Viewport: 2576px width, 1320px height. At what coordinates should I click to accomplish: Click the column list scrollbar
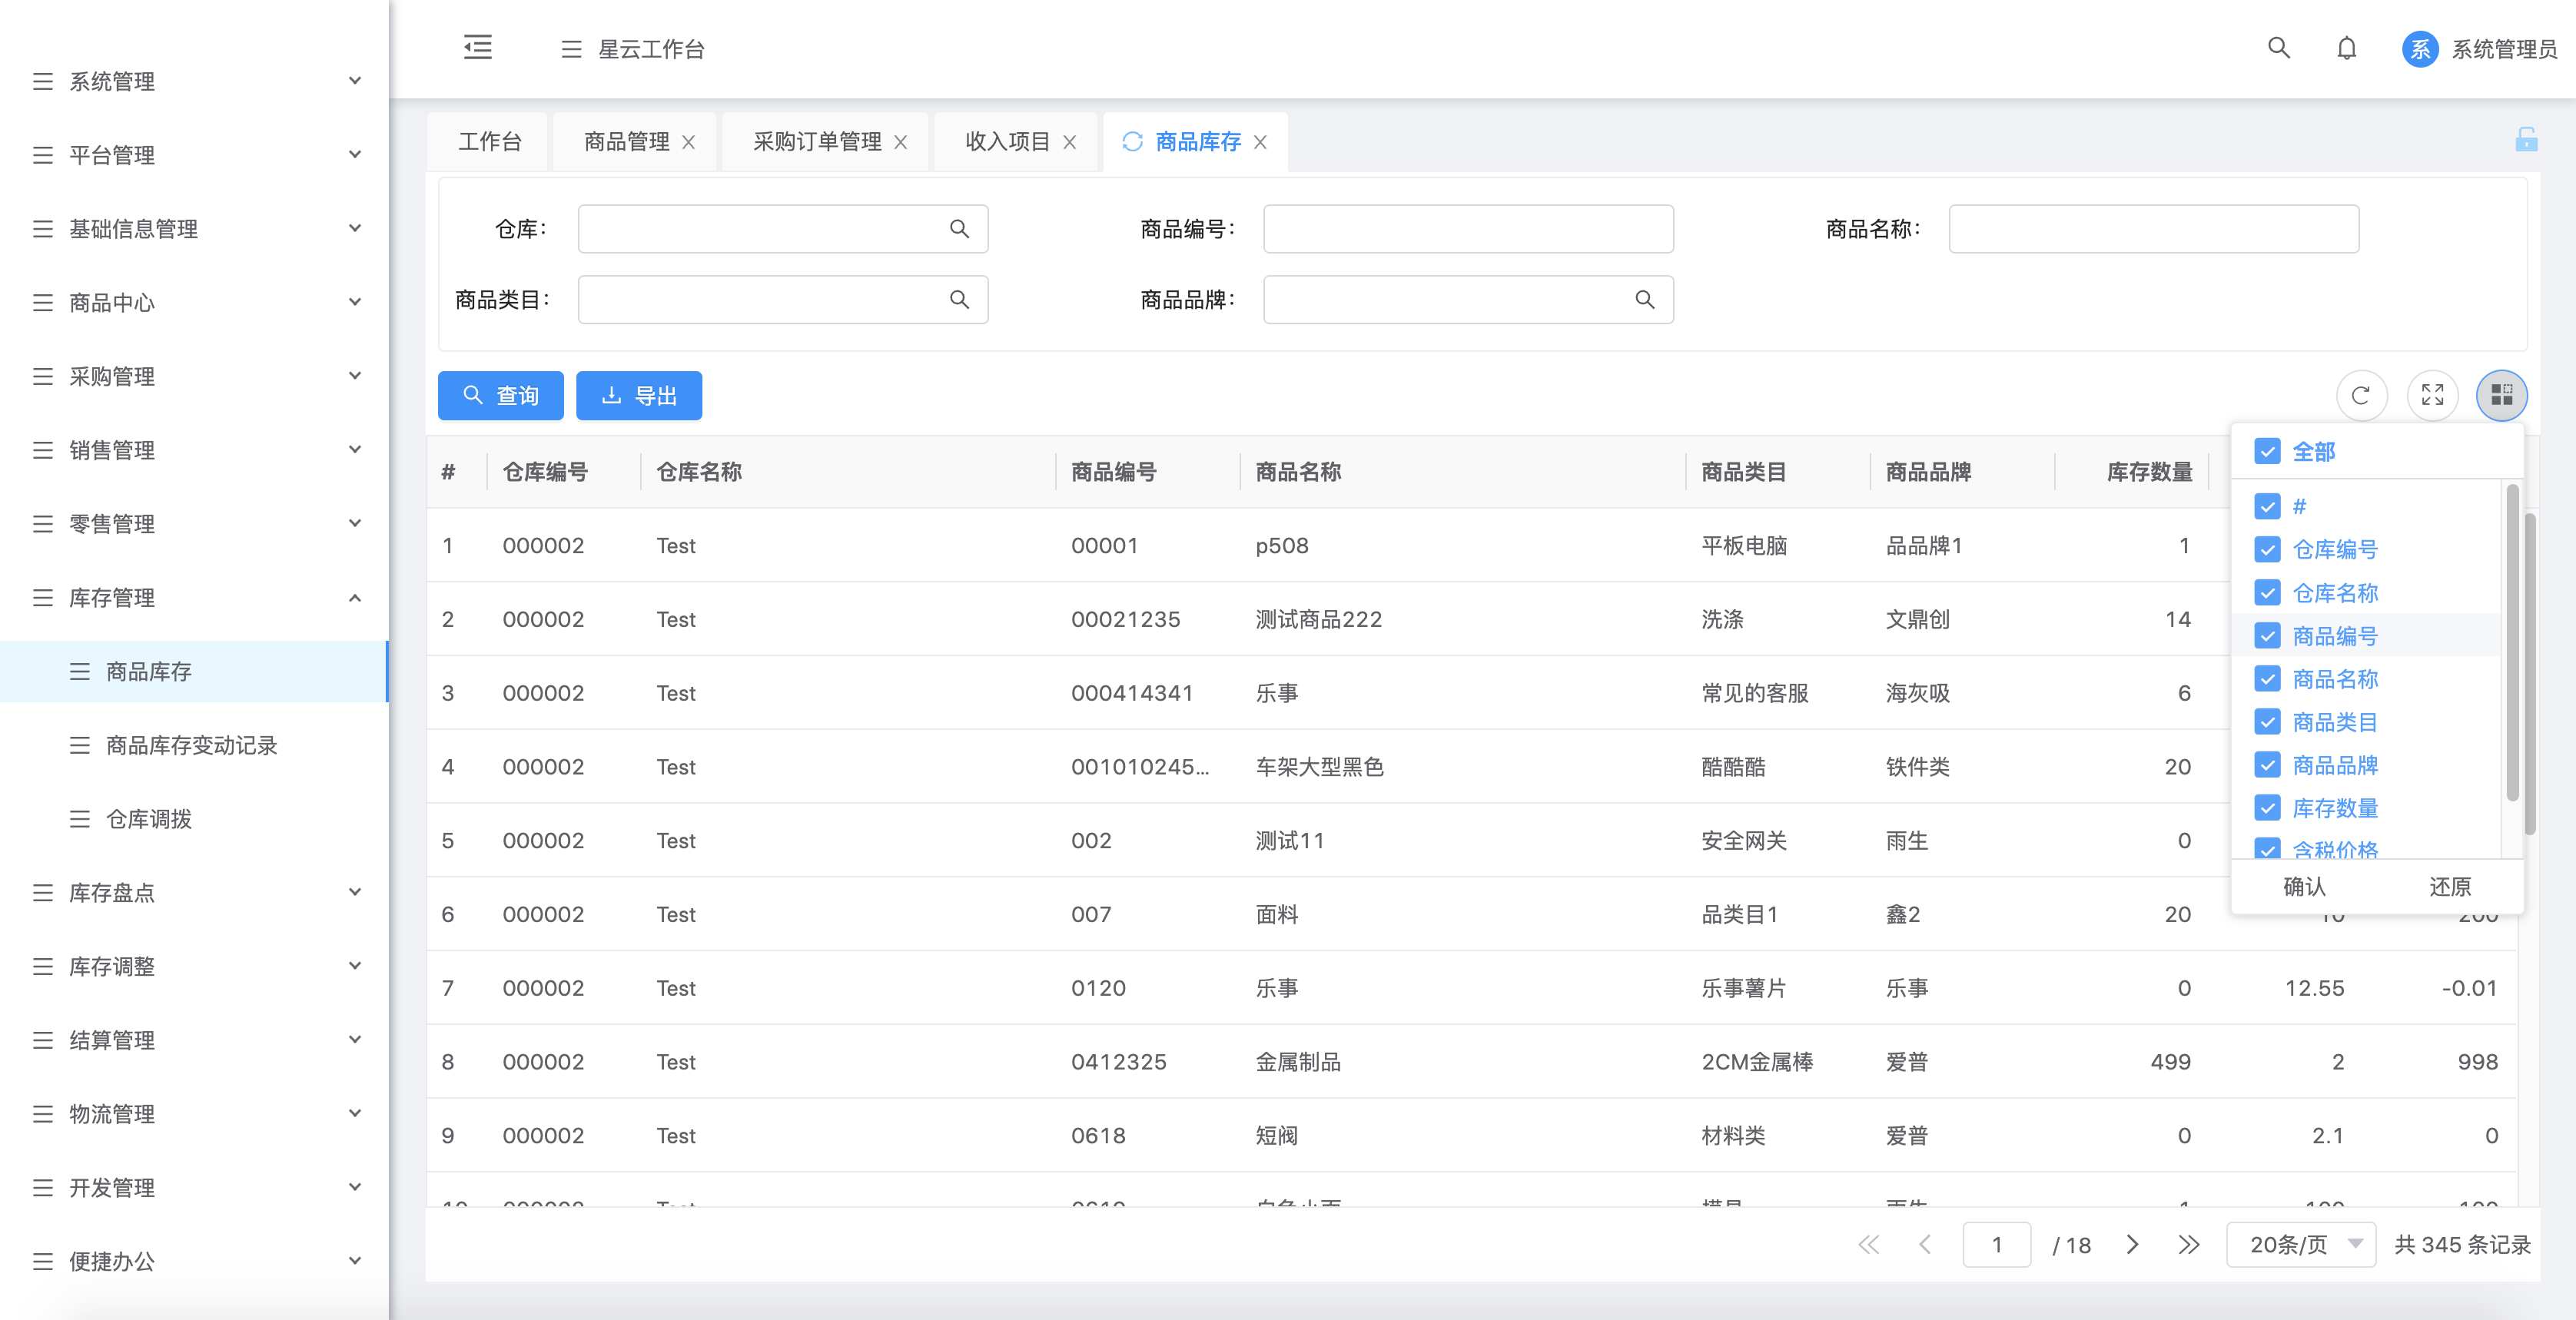[x=2512, y=642]
